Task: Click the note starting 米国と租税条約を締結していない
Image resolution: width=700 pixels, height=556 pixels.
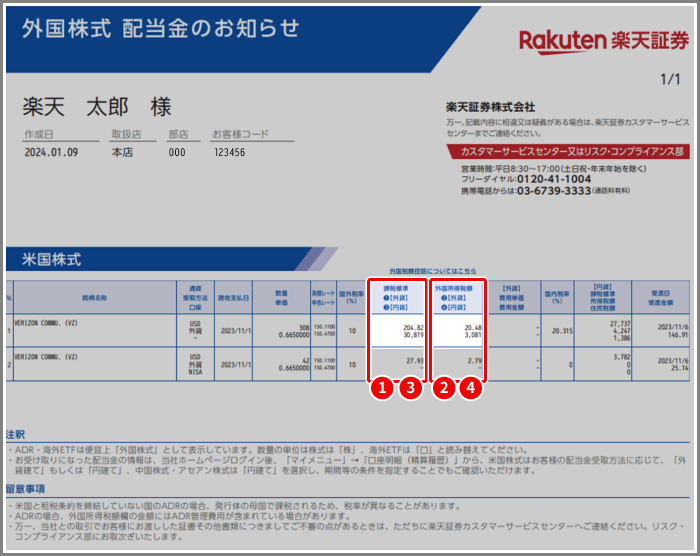Action: 235,506
